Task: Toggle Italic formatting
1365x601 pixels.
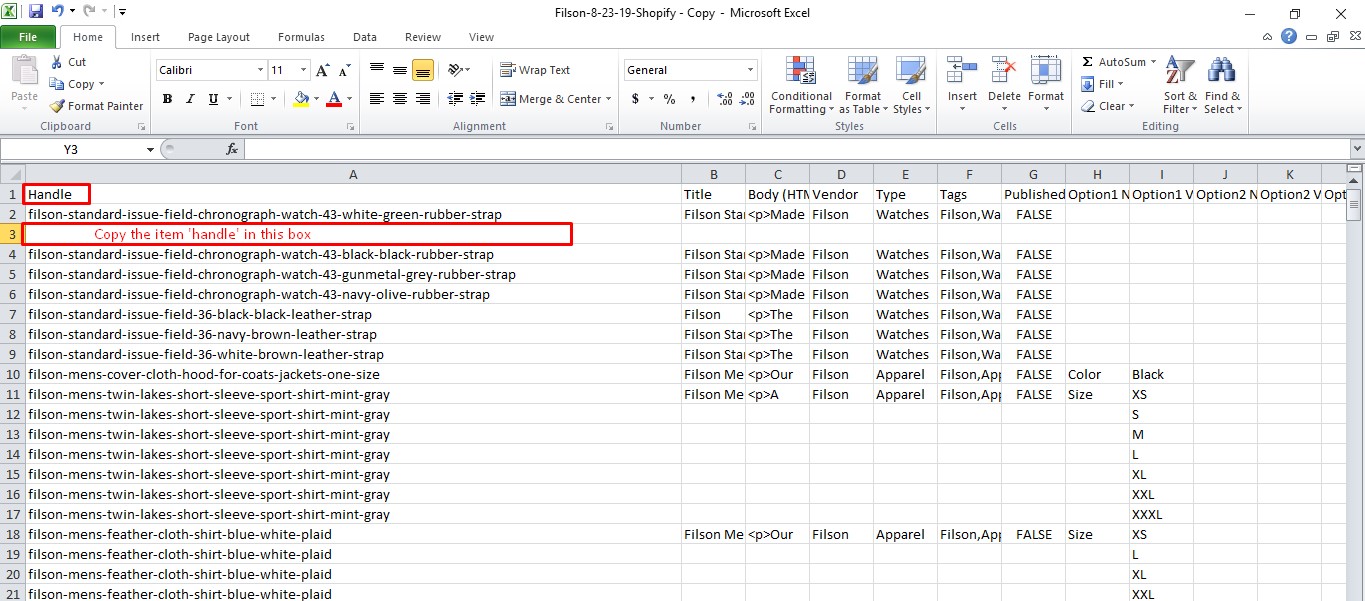Action: pos(190,99)
